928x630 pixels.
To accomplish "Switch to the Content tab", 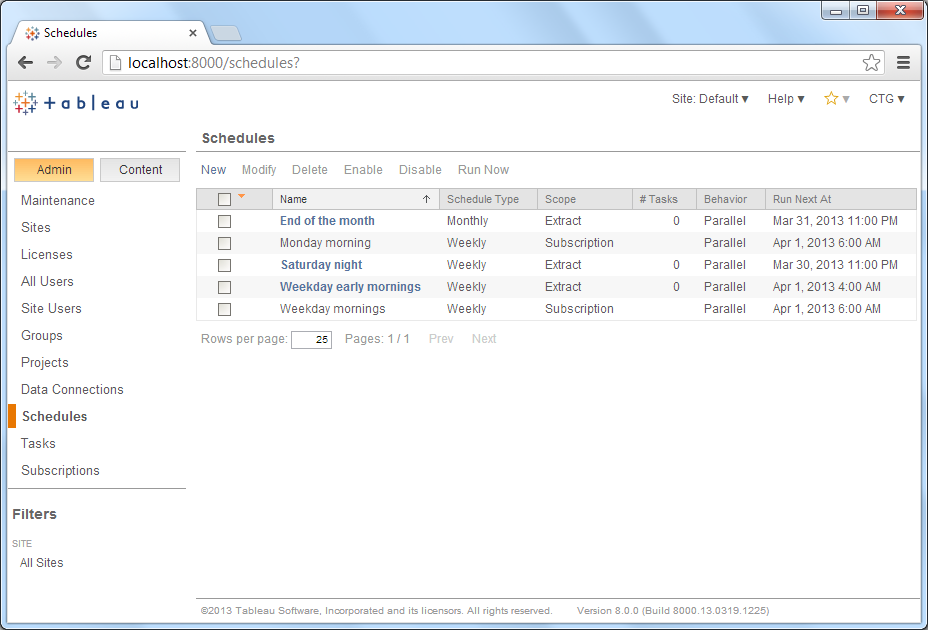I will pyautogui.click(x=139, y=170).
